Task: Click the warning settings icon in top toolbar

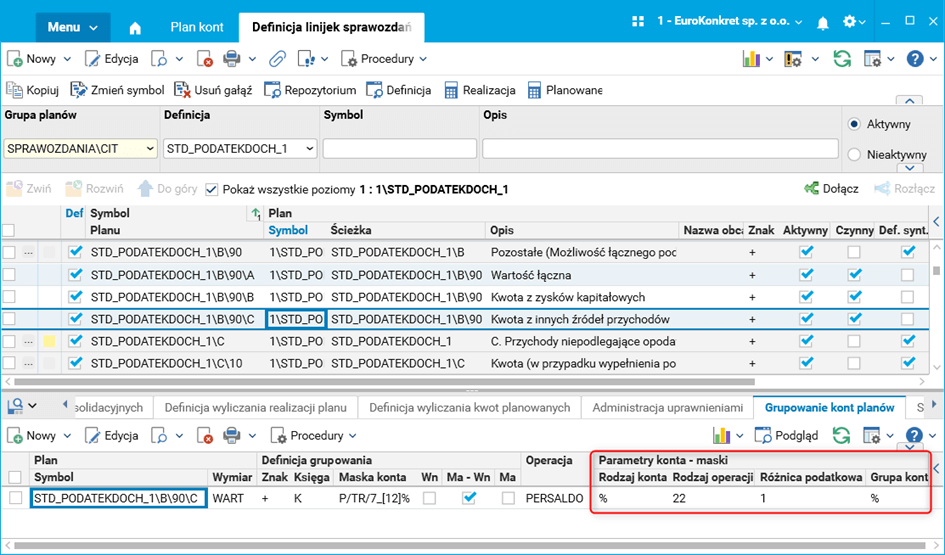Action: tap(793, 59)
